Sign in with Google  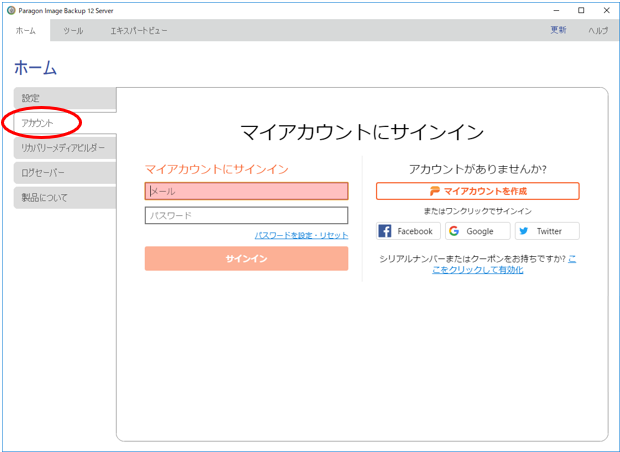[x=478, y=231]
